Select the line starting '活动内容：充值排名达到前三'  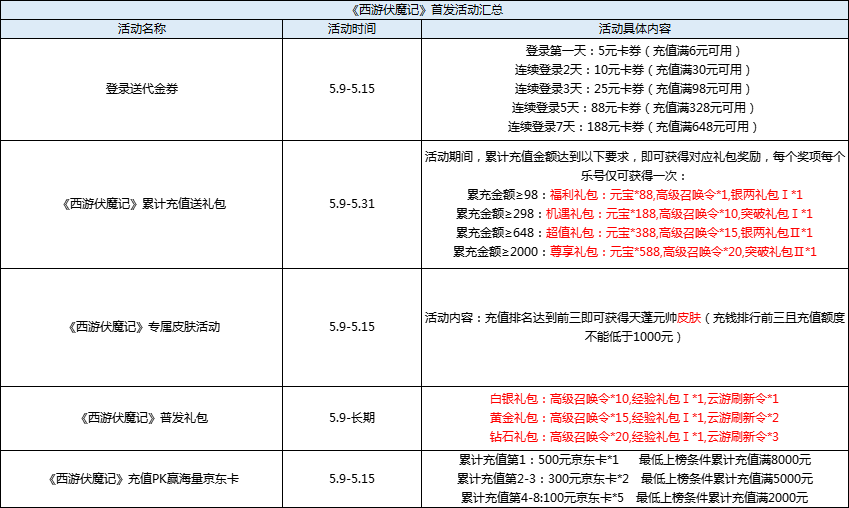635,318
